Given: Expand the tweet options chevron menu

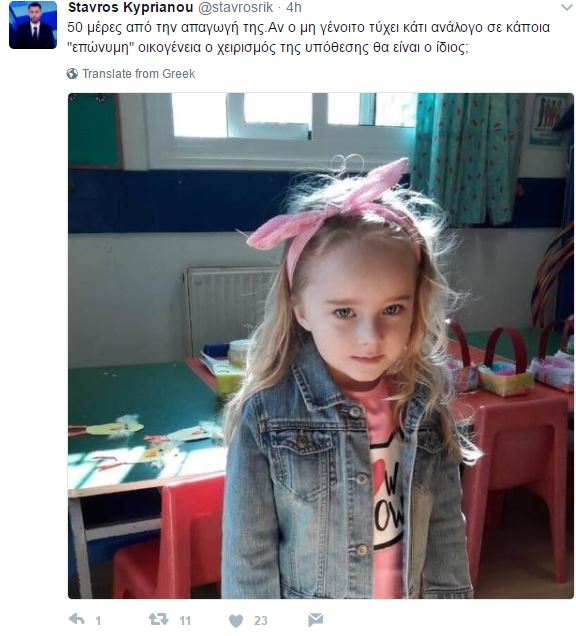Looking at the screenshot, I should pyautogui.click(x=566, y=7).
